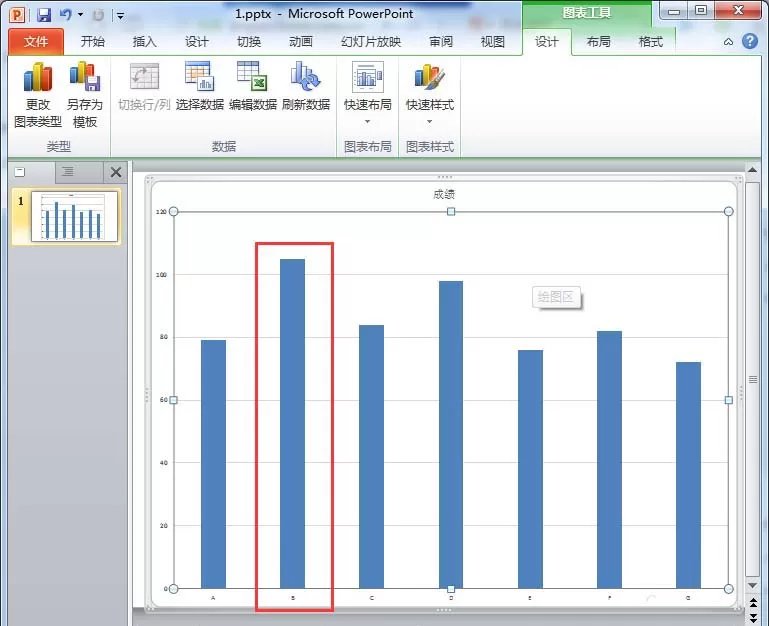
Task: Switch to the Home (开始) tab
Action: point(93,42)
